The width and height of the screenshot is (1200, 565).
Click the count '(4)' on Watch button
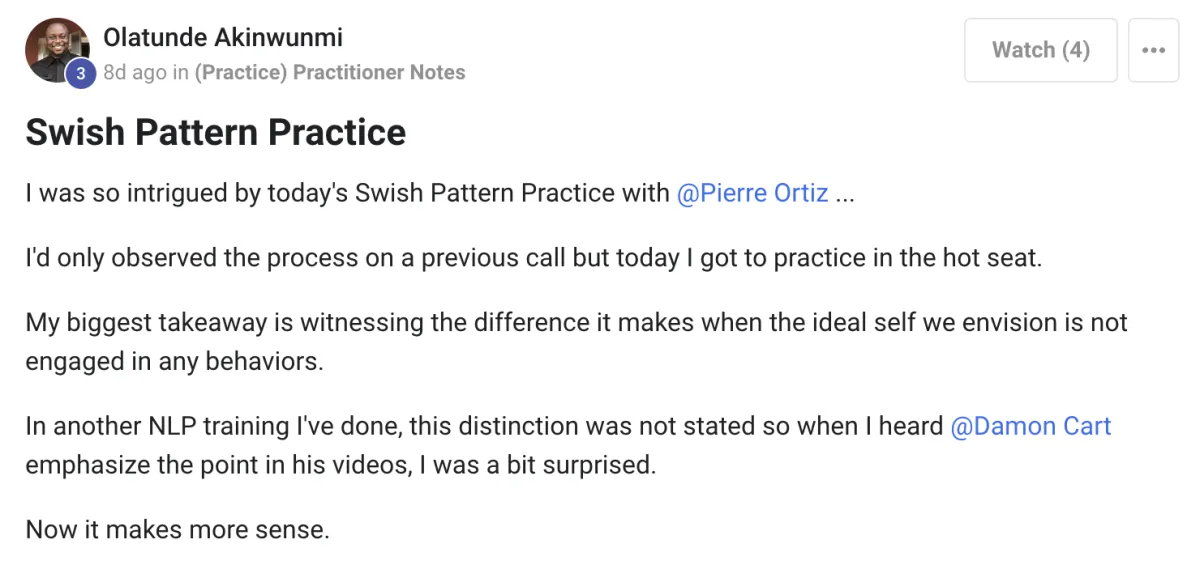tap(1075, 50)
